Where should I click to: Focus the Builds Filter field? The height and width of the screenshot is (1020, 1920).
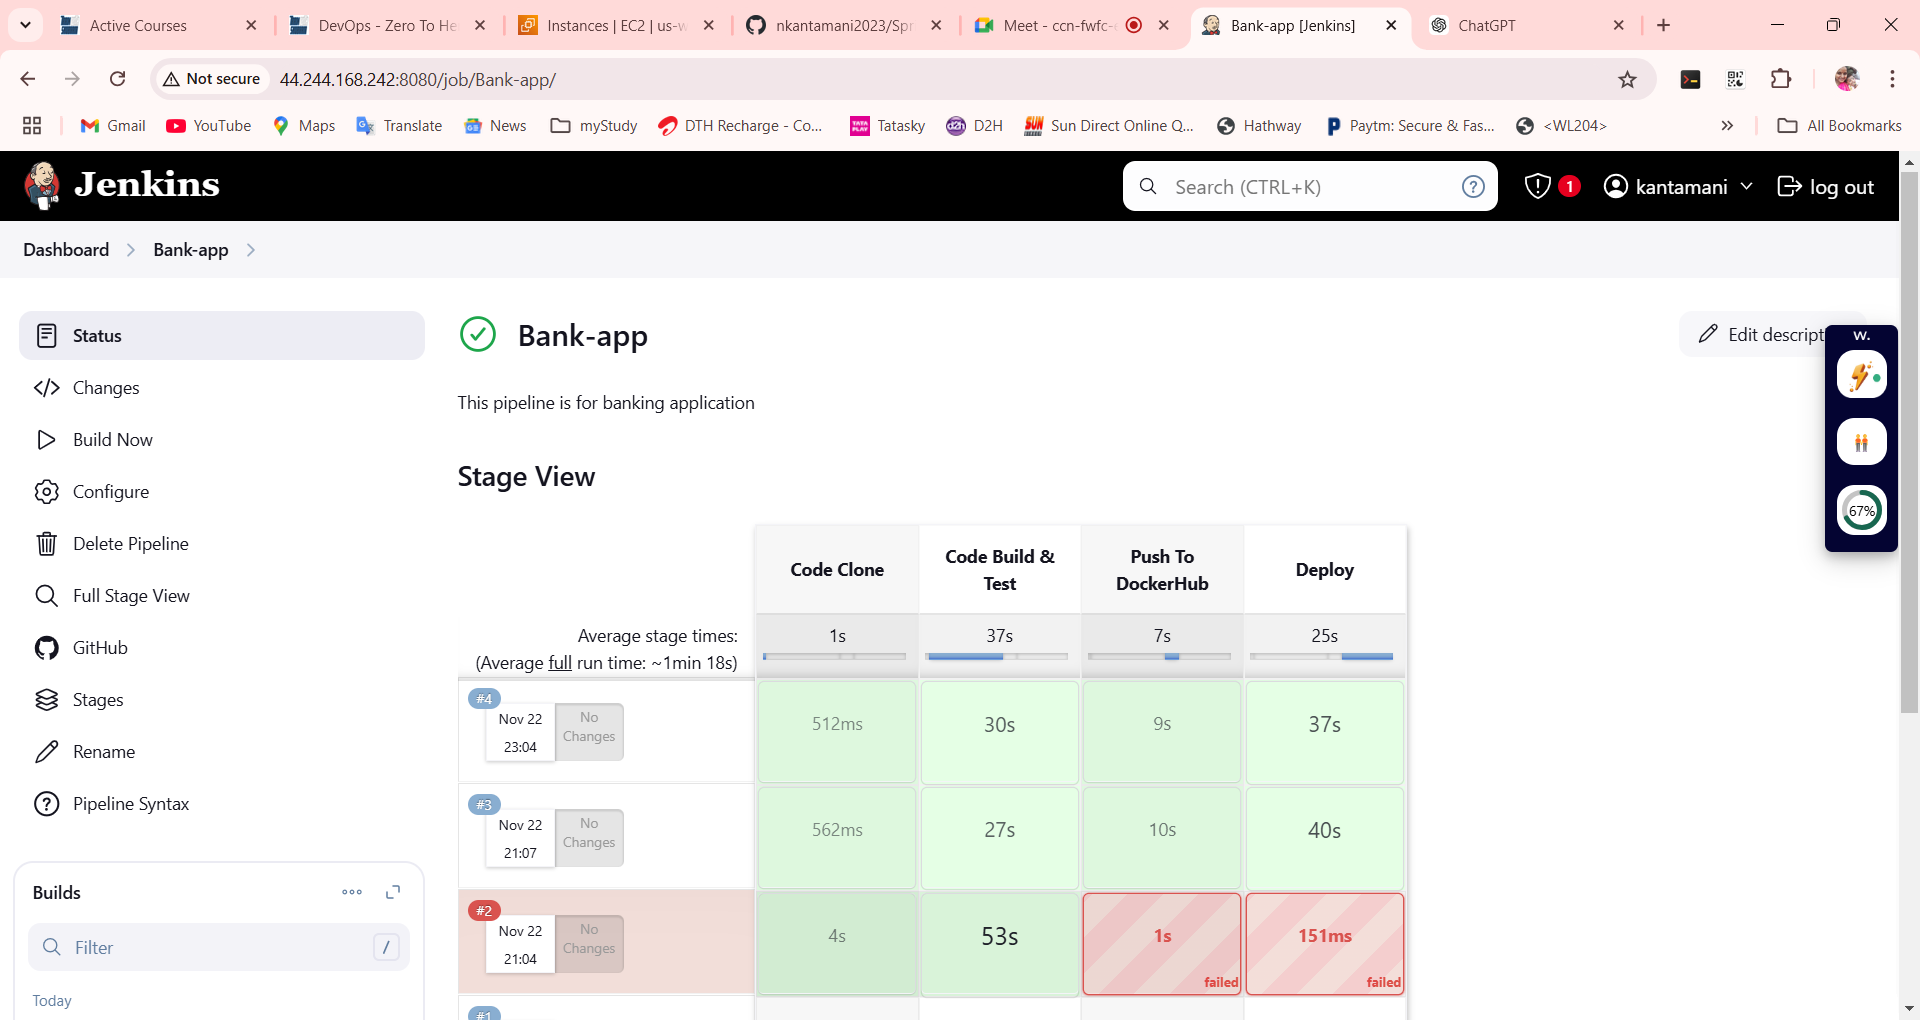tap(219, 947)
